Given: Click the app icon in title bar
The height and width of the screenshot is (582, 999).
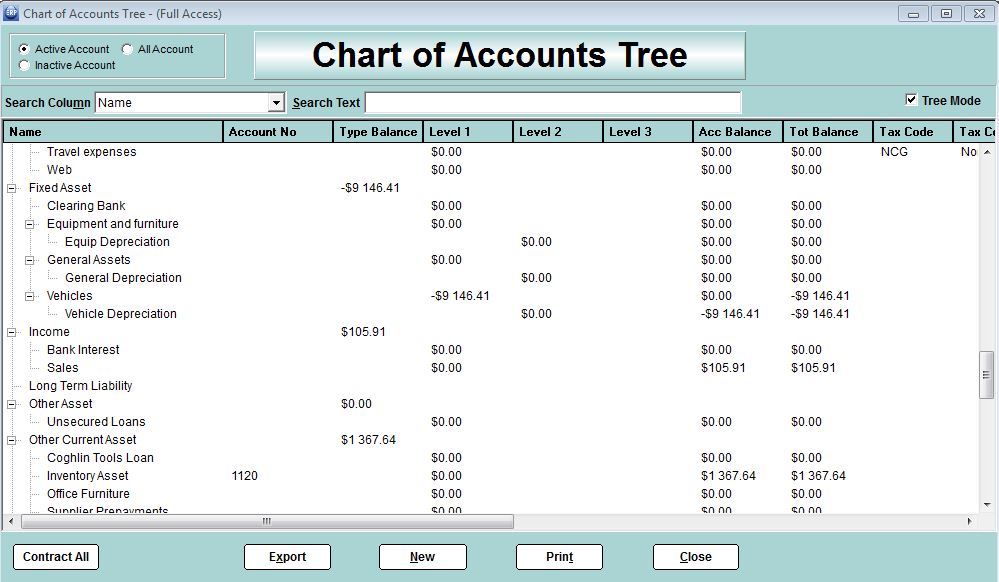Looking at the screenshot, I should (x=11, y=13).
